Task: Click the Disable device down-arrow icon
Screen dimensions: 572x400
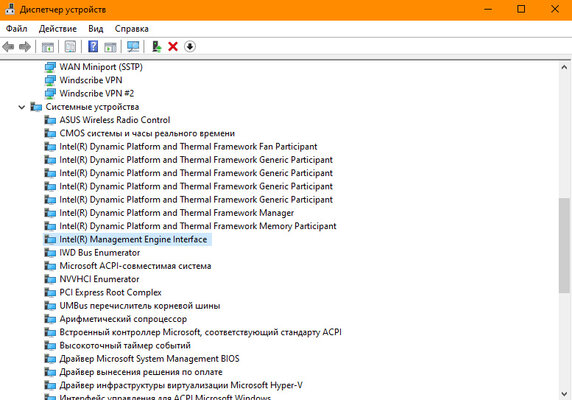Action: pos(190,47)
